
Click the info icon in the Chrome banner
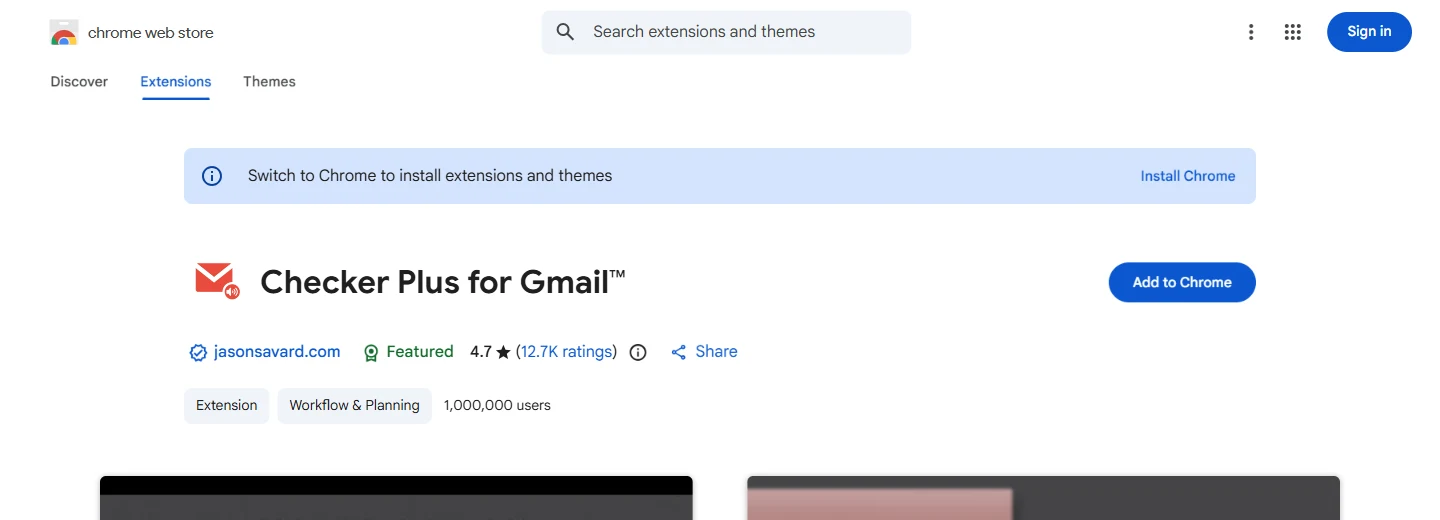click(x=212, y=176)
